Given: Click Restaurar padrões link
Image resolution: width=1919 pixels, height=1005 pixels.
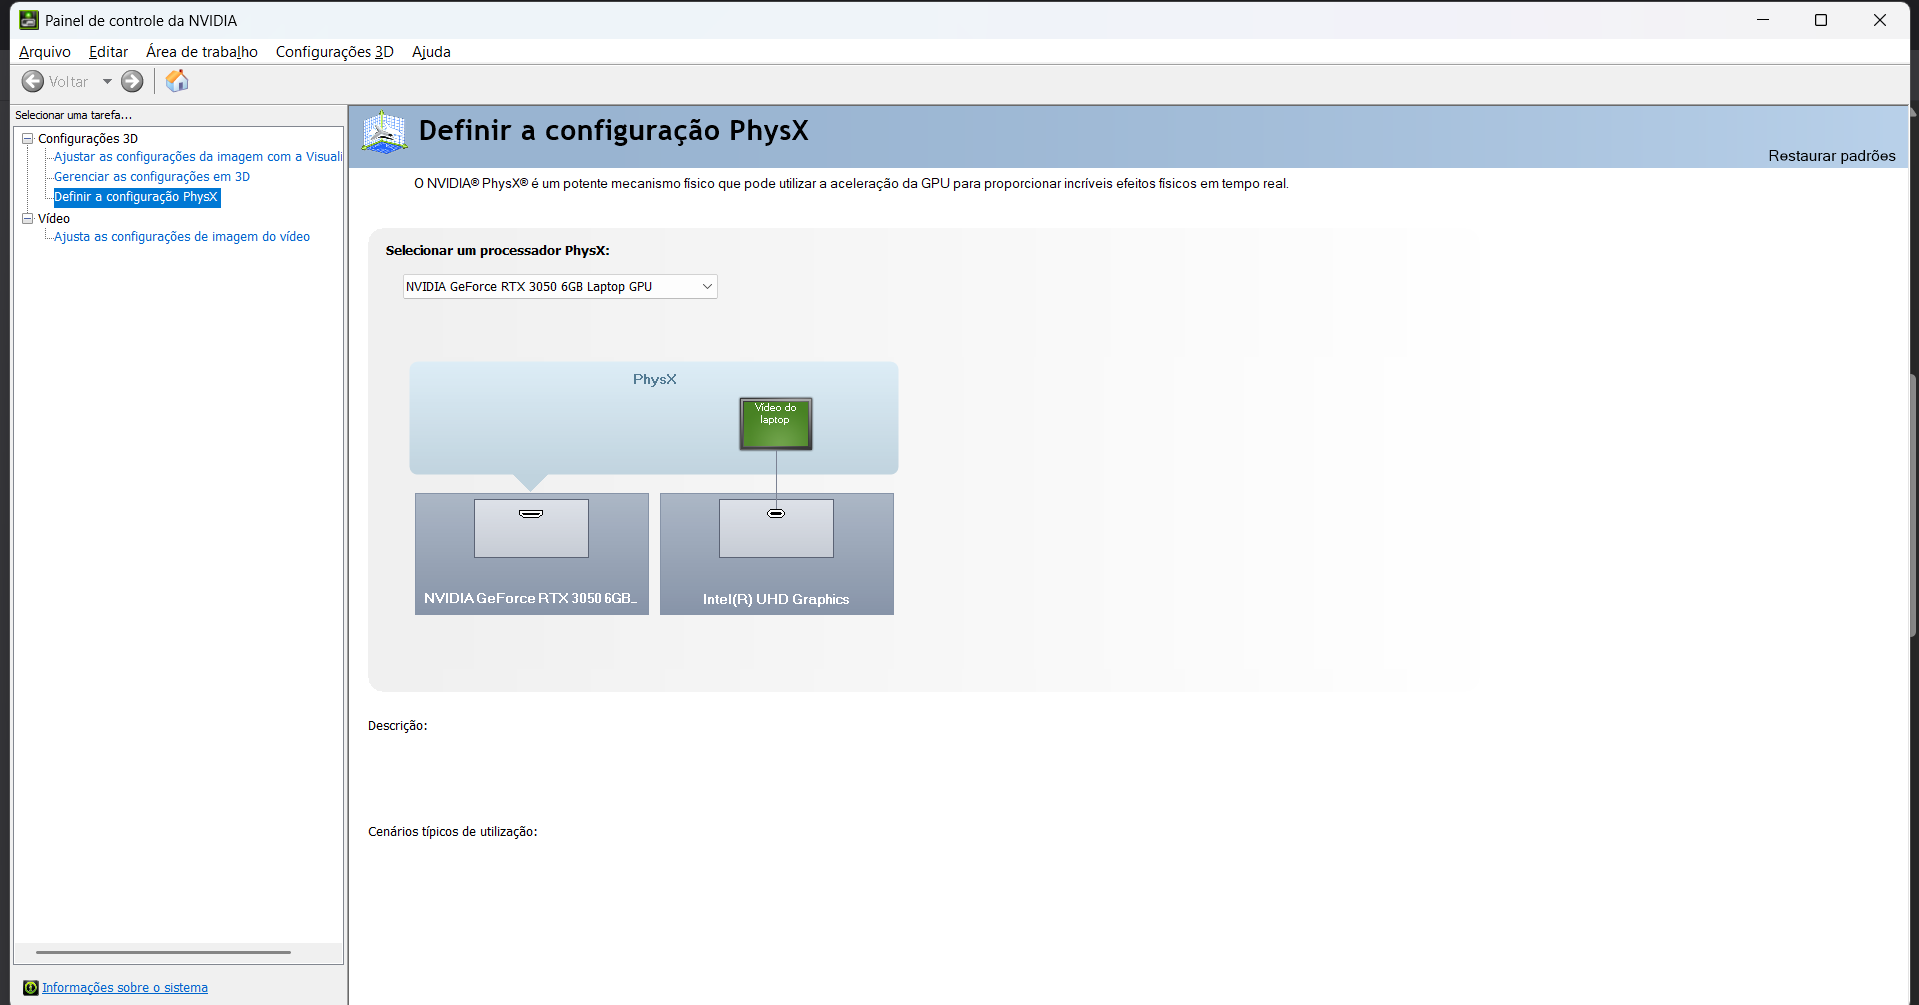Looking at the screenshot, I should 1832,156.
